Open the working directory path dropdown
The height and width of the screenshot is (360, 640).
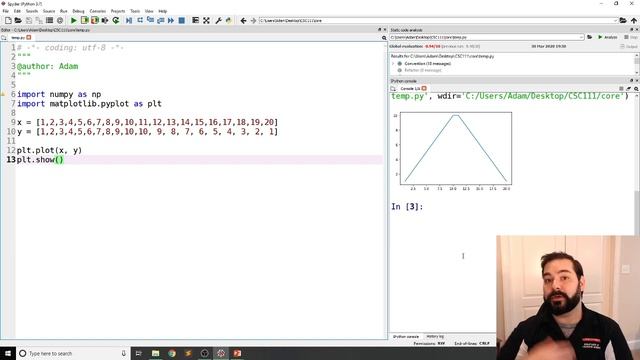tap(615, 20)
